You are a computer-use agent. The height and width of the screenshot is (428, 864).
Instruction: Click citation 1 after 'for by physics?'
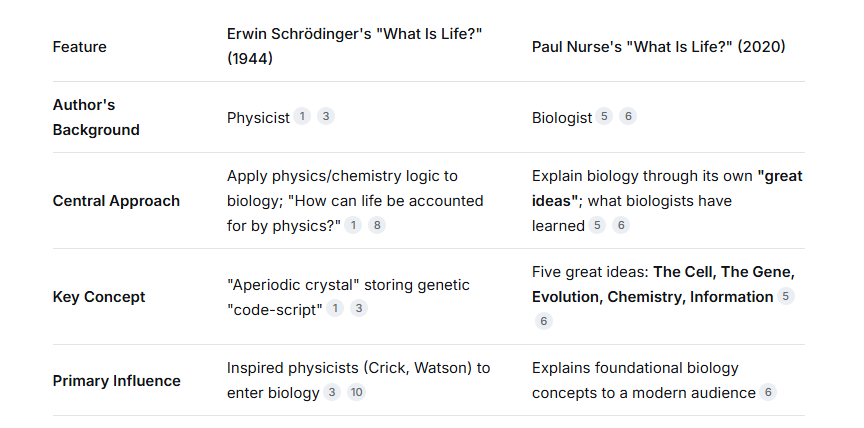tap(353, 225)
